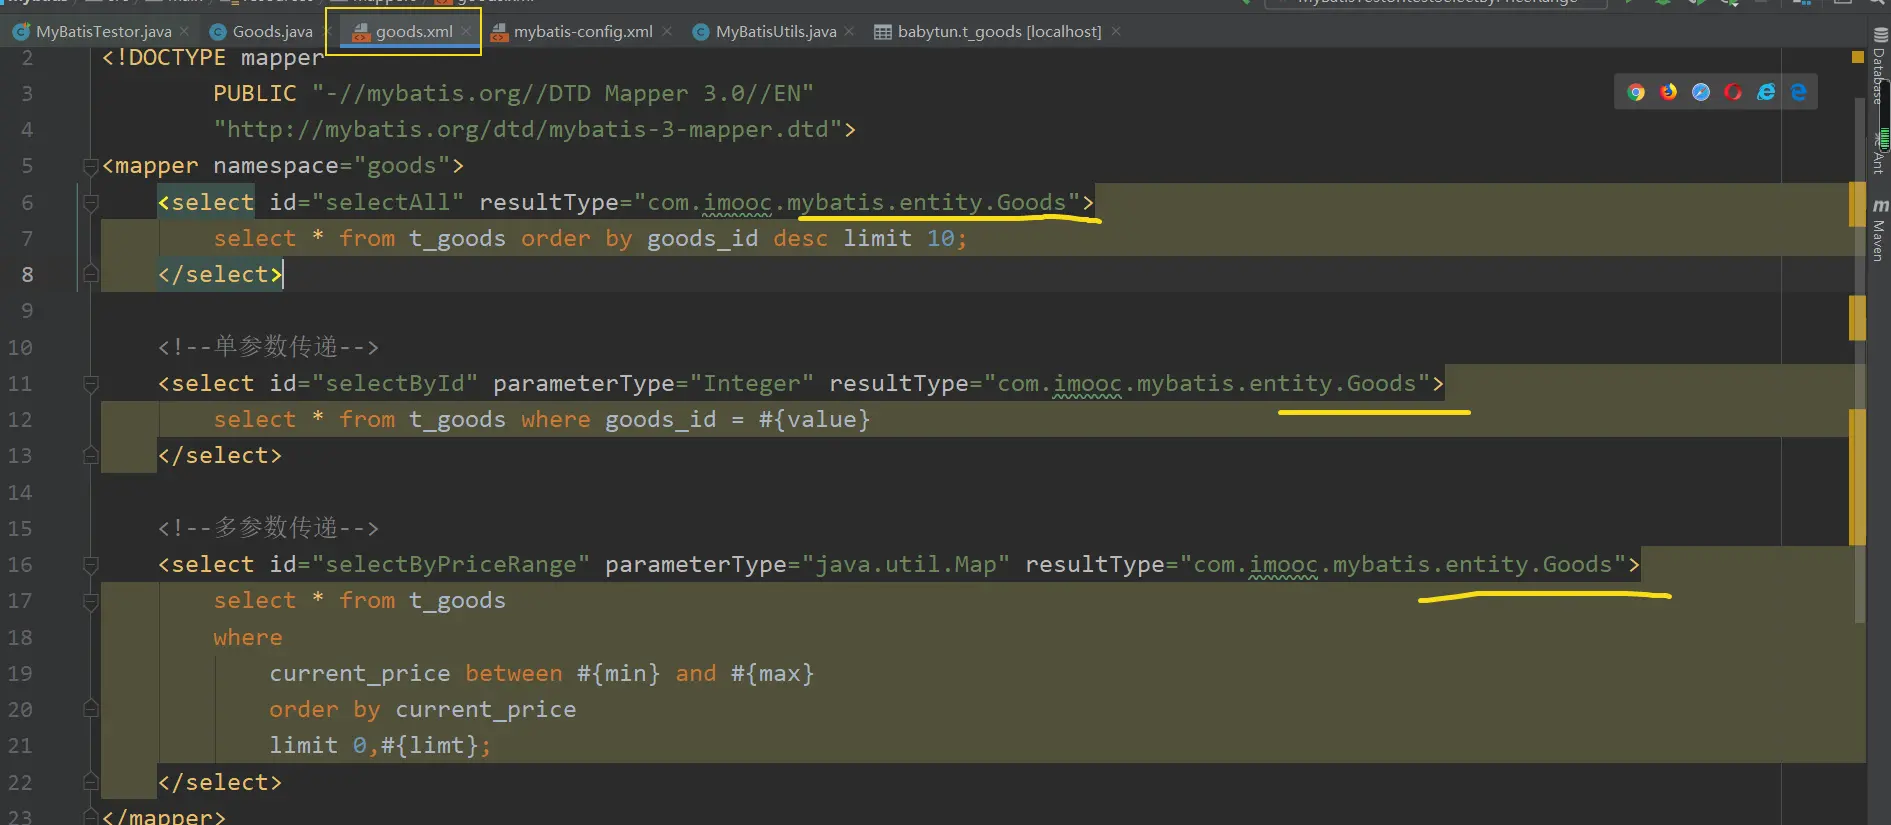Open preview in Safari browser icon

click(x=1701, y=92)
